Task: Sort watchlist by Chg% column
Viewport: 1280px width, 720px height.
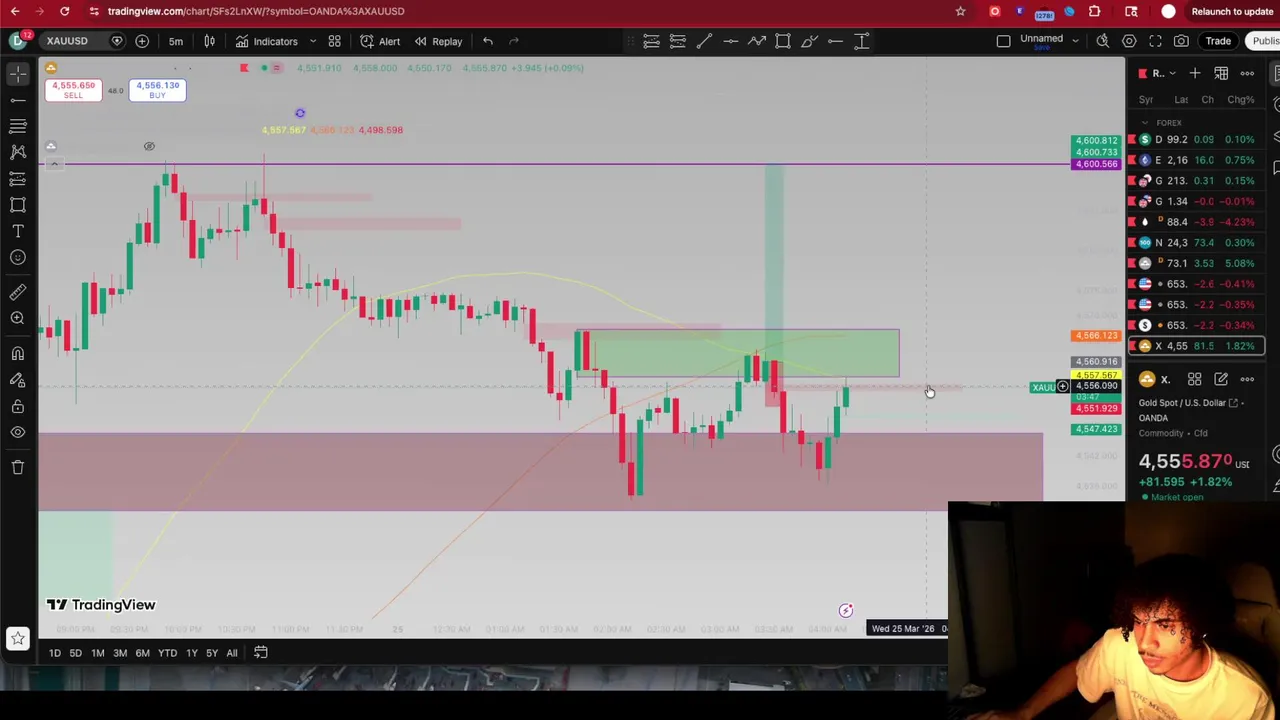Action: pyautogui.click(x=1240, y=100)
